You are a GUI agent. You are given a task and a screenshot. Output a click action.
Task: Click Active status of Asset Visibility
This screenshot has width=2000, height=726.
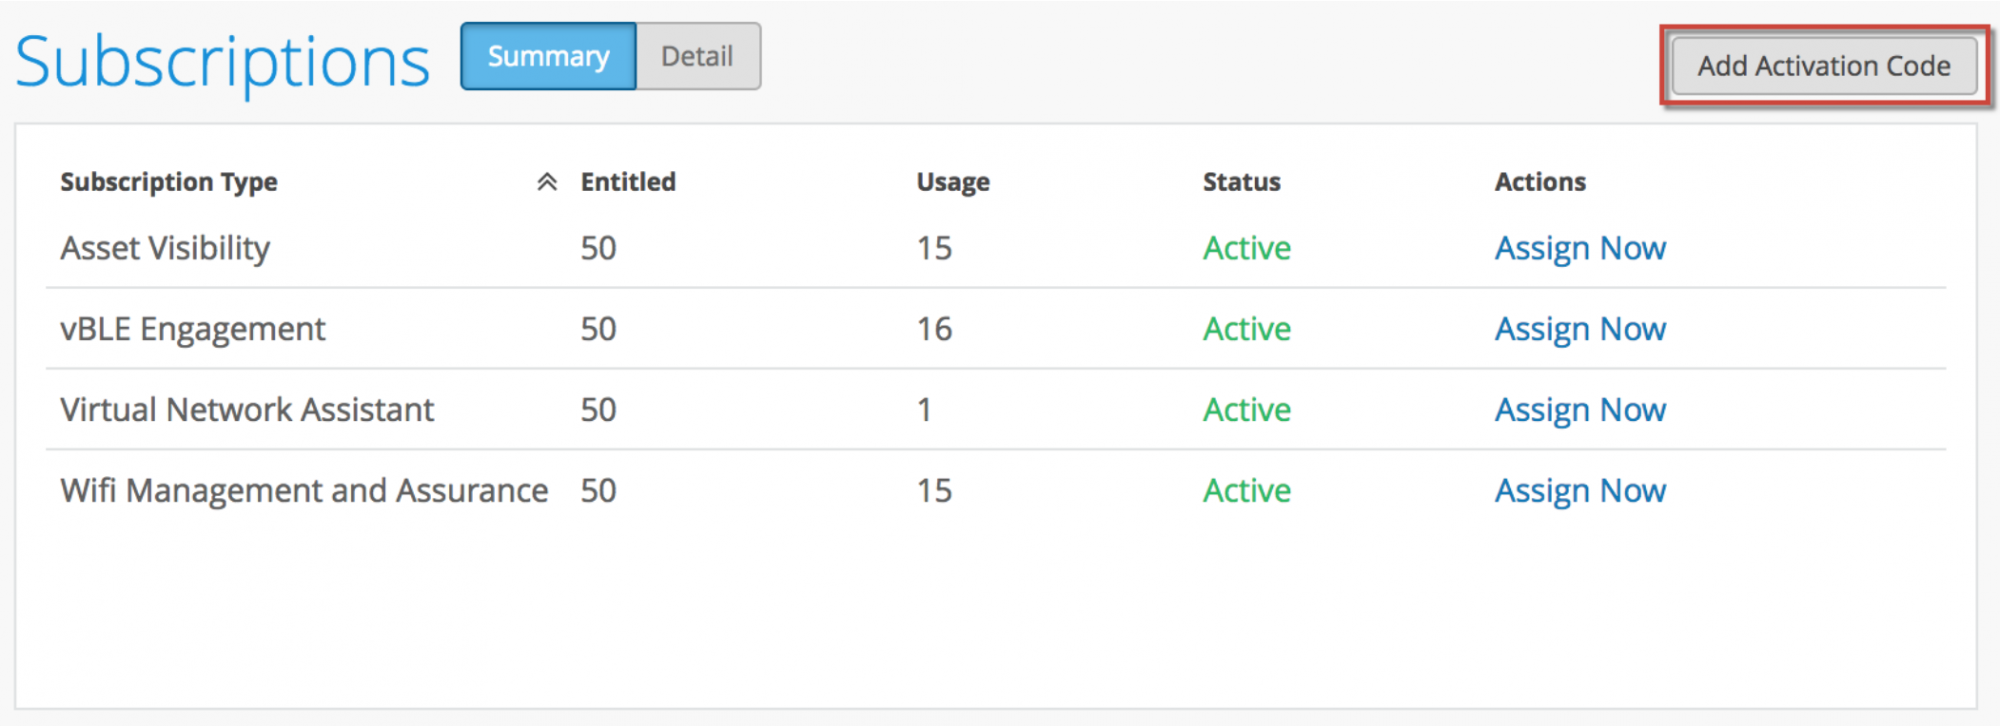pyautogui.click(x=1246, y=248)
